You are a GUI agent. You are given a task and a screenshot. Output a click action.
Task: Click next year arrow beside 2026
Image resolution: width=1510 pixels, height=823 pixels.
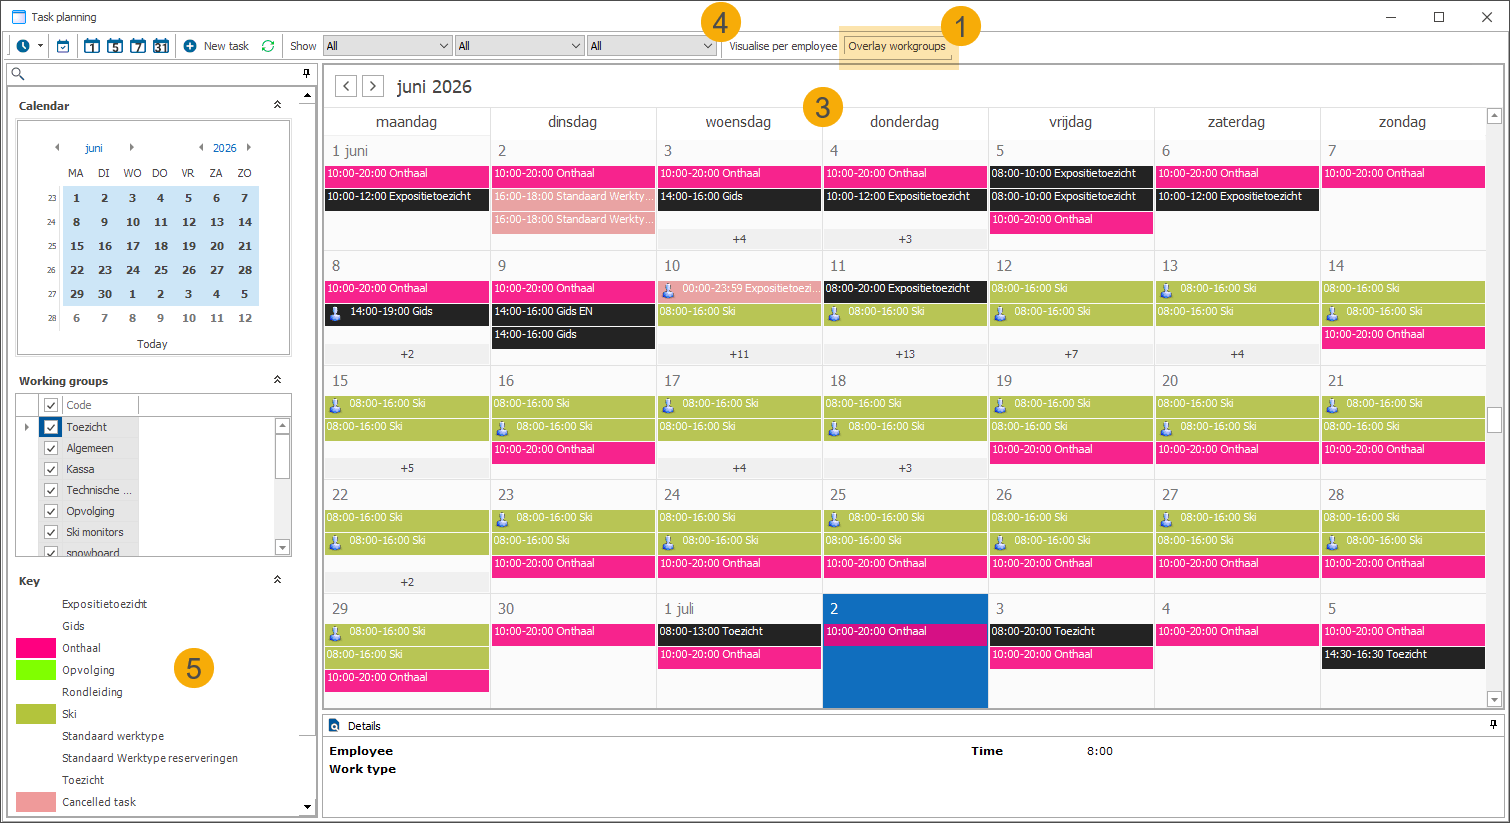249,148
